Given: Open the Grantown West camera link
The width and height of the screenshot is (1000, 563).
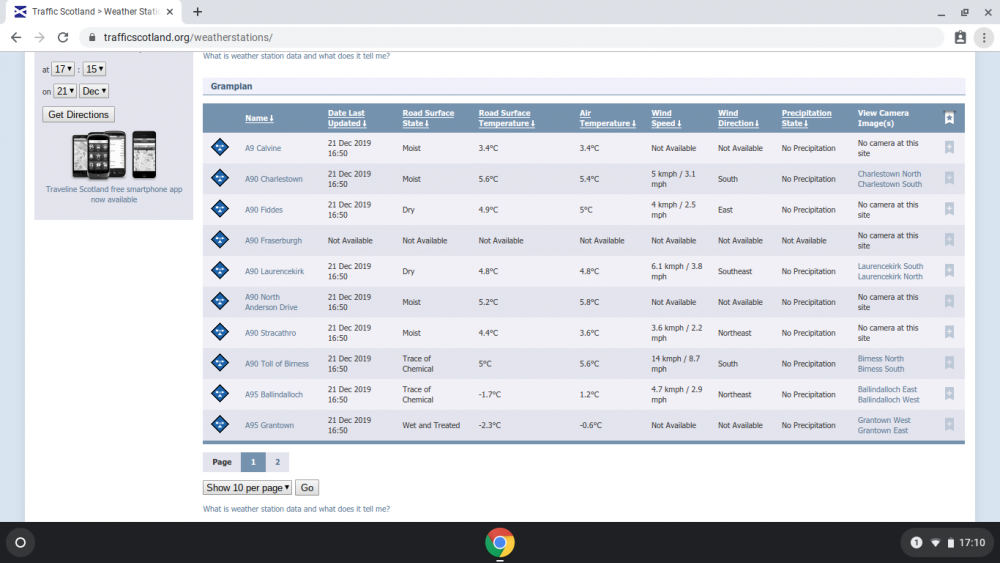Looking at the screenshot, I should coord(884,420).
